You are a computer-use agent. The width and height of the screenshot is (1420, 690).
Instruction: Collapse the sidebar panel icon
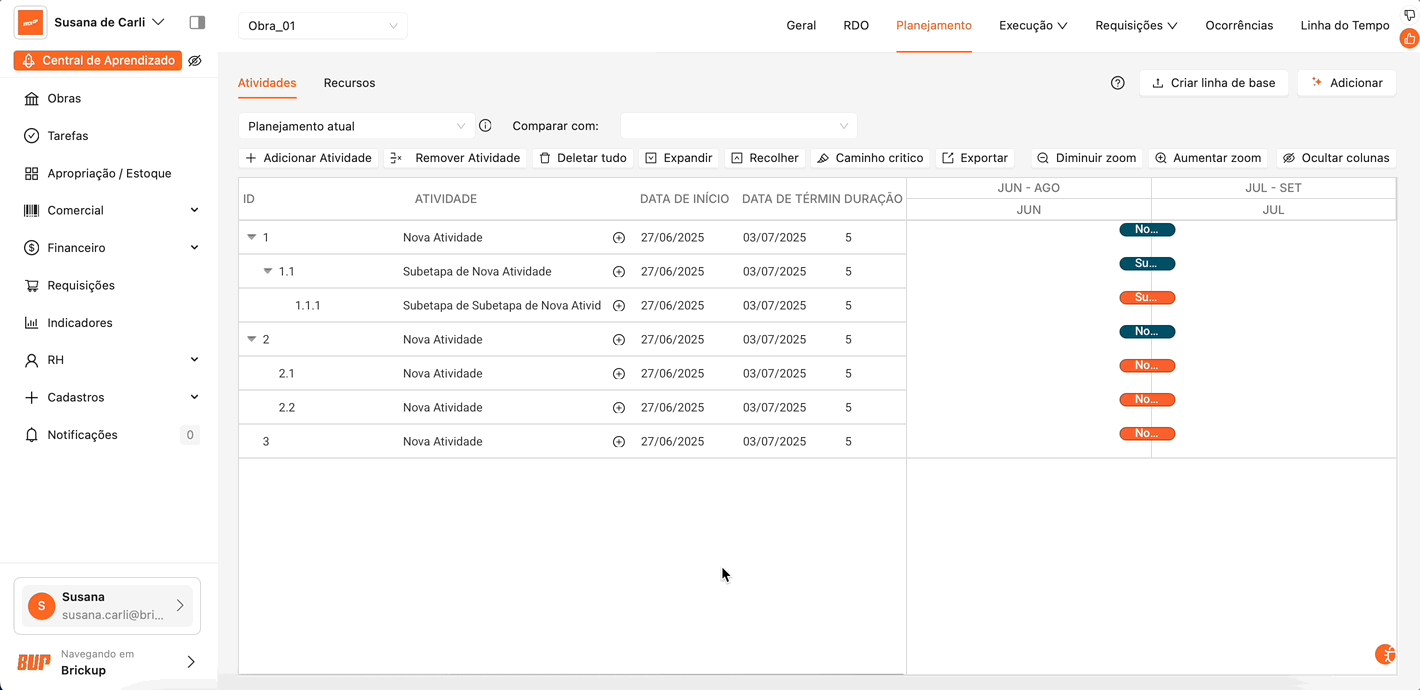click(x=197, y=22)
